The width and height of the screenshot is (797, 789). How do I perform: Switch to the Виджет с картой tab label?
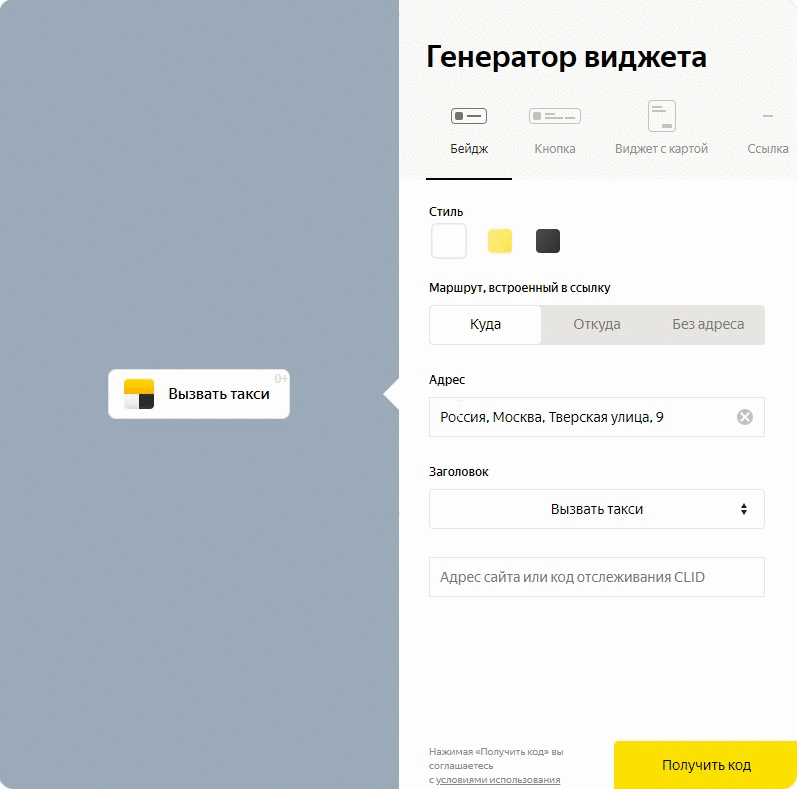[661, 148]
